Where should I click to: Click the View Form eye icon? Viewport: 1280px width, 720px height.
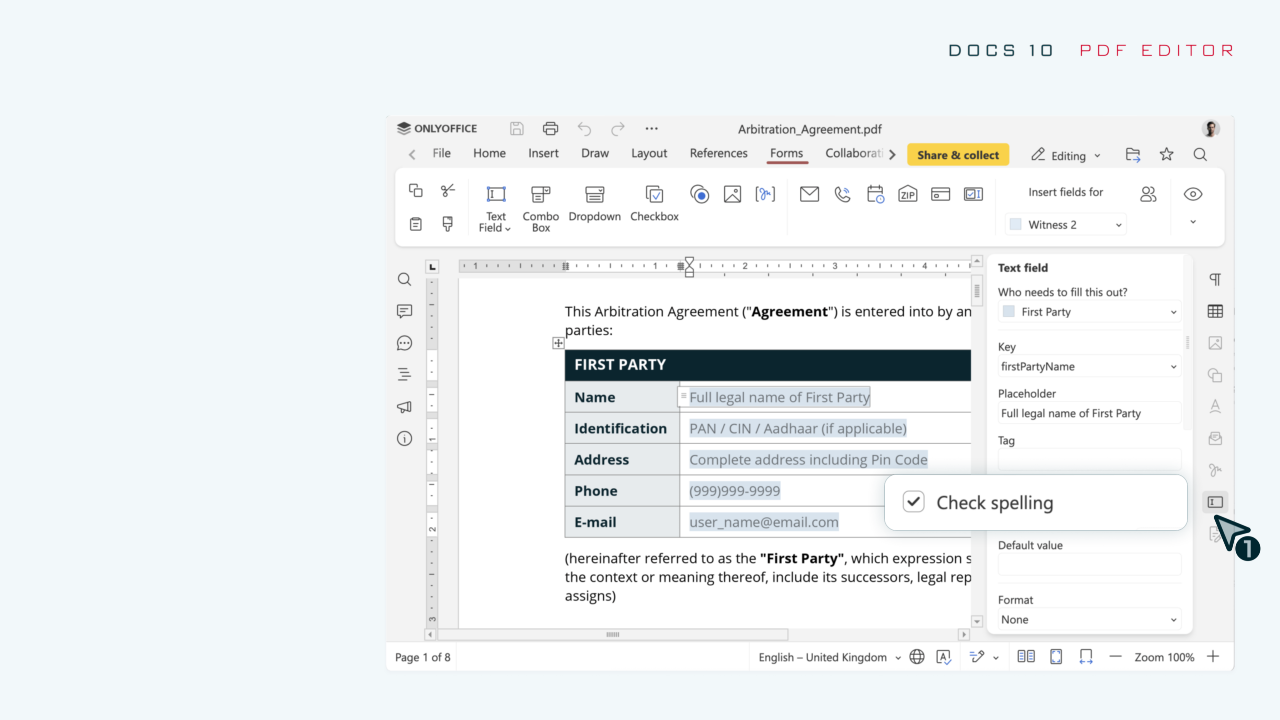(1193, 194)
